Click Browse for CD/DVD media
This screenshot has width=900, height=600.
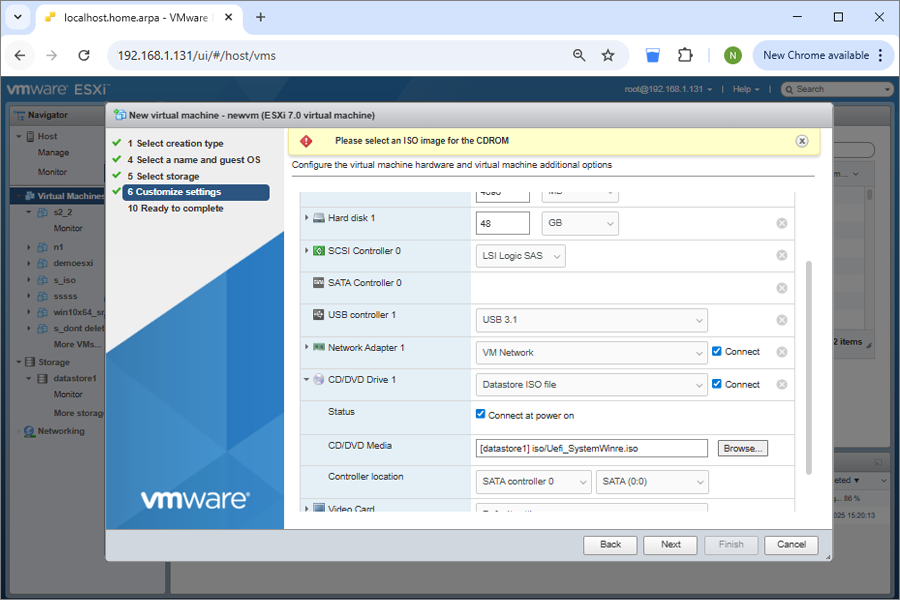pyautogui.click(x=743, y=448)
